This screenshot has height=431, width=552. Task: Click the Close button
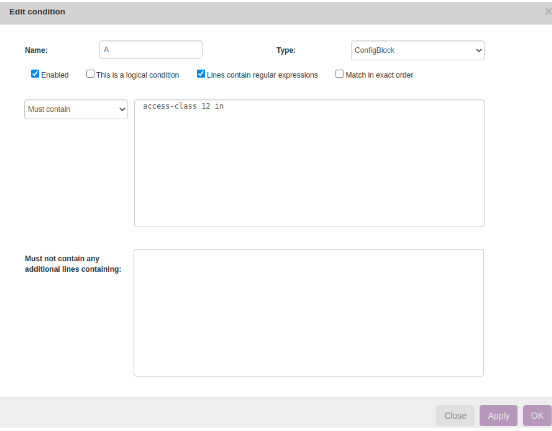coord(455,416)
